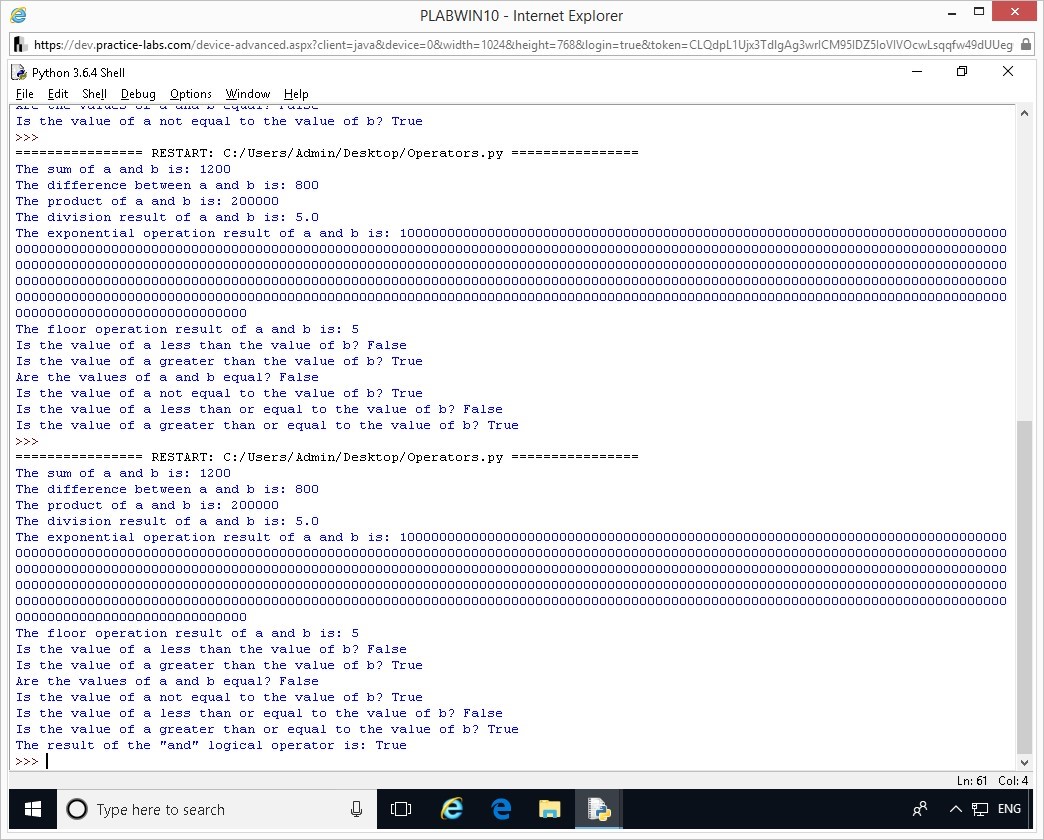Screen dimensions: 1044x840
Task: Open the Shell menu
Action: click(x=94, y=94)
